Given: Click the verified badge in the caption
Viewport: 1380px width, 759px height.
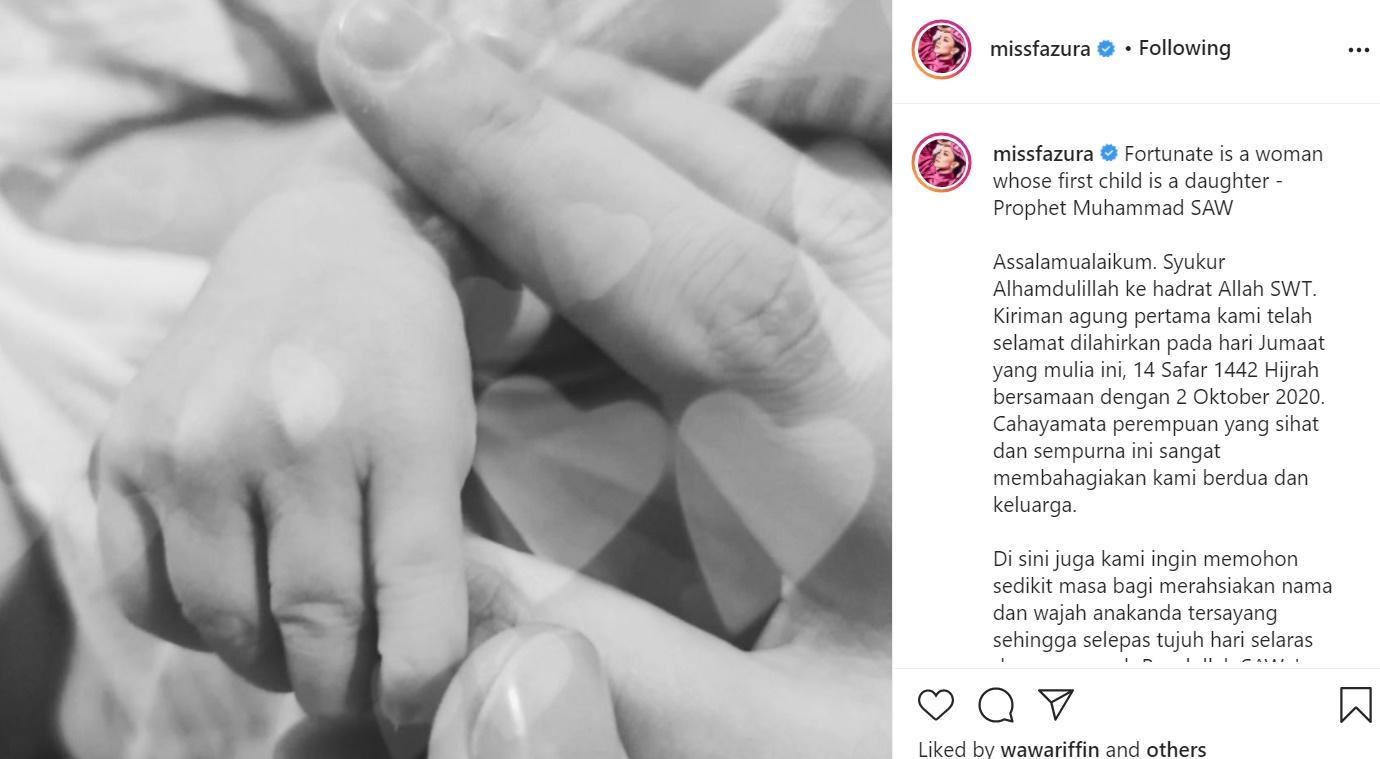Looking at the screenshot, I should (1109, 154).
